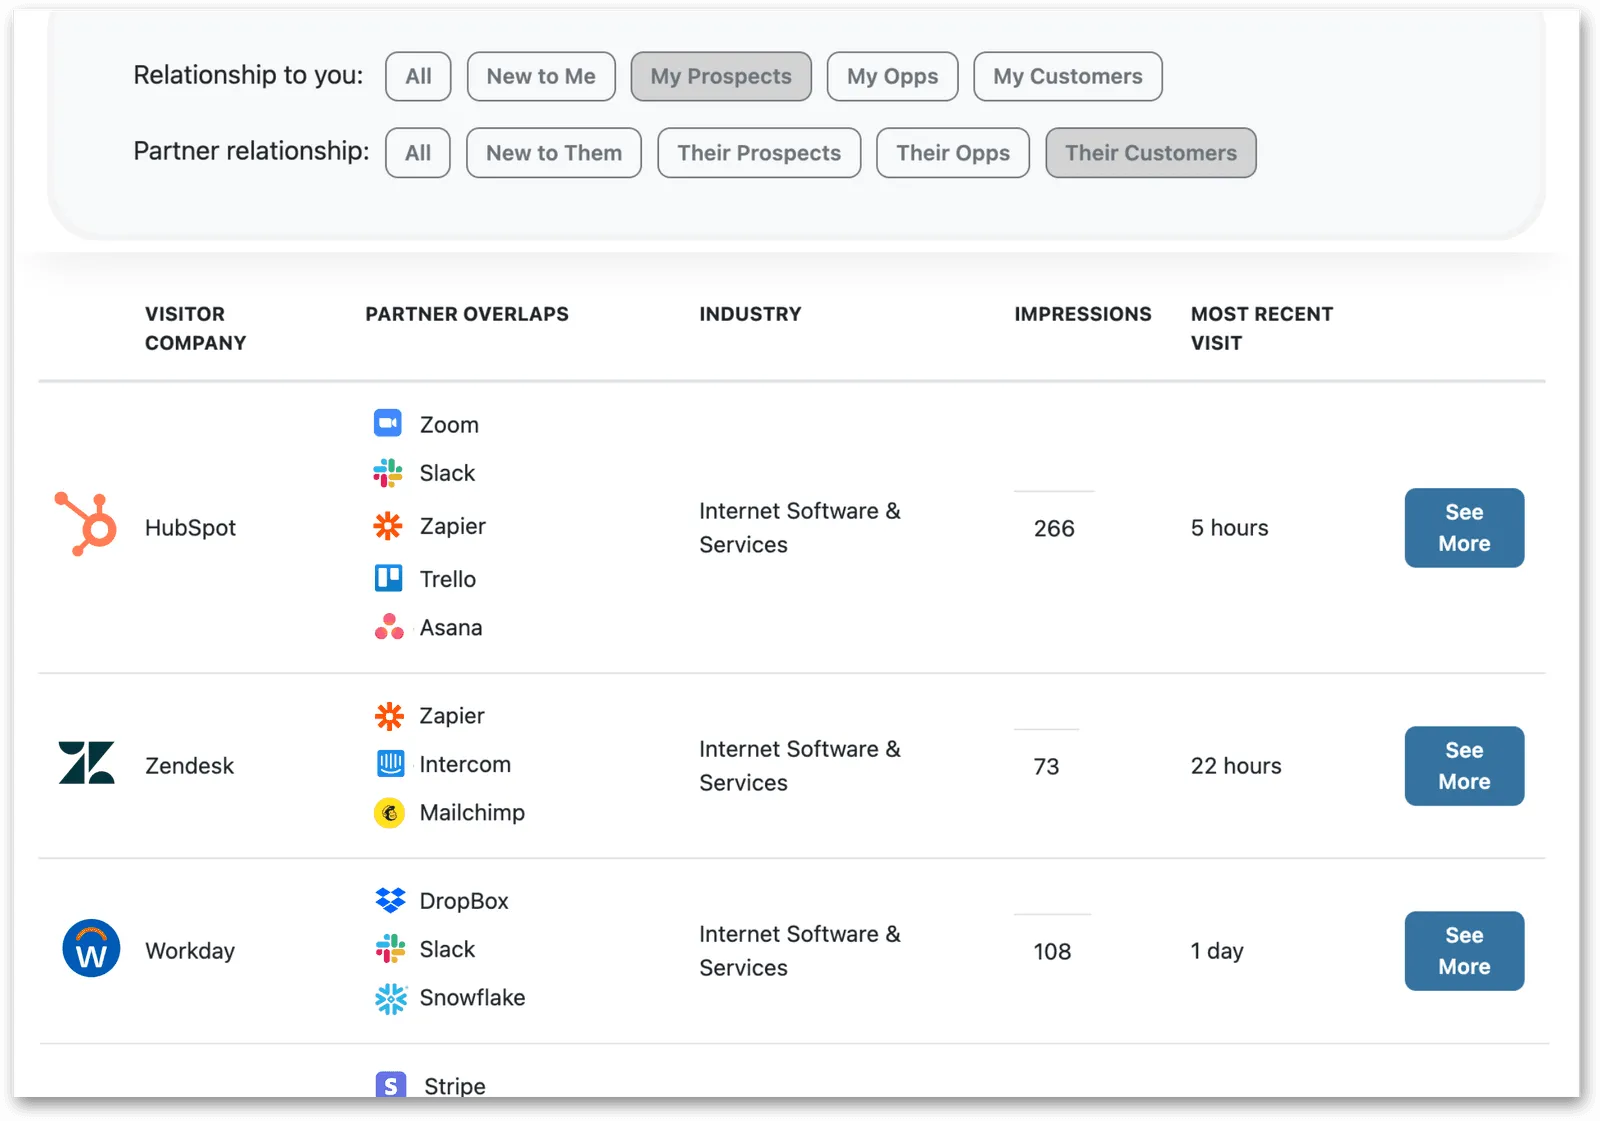Click the 22 hours recent visit value
This screenshot has height=1121, width=1600.
1236,766
